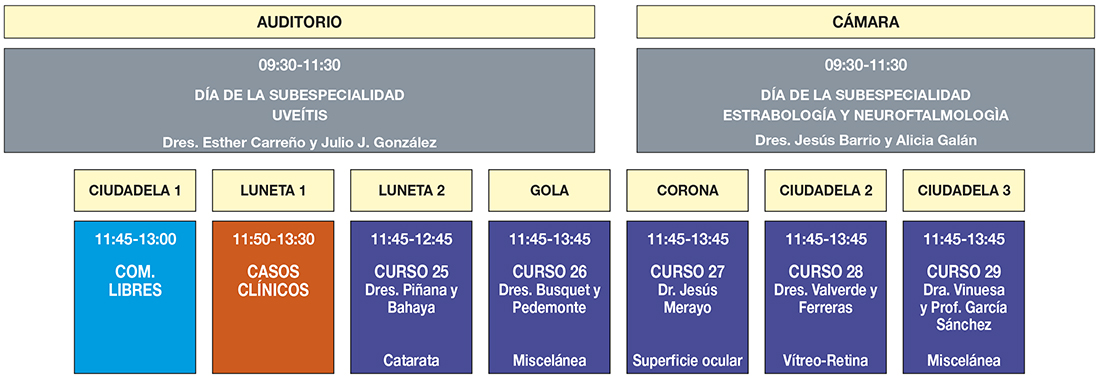Viewport: 1100px width, 378px height.
Task: Click the CIUDADELA 1 room label
Action: (135, 190)
